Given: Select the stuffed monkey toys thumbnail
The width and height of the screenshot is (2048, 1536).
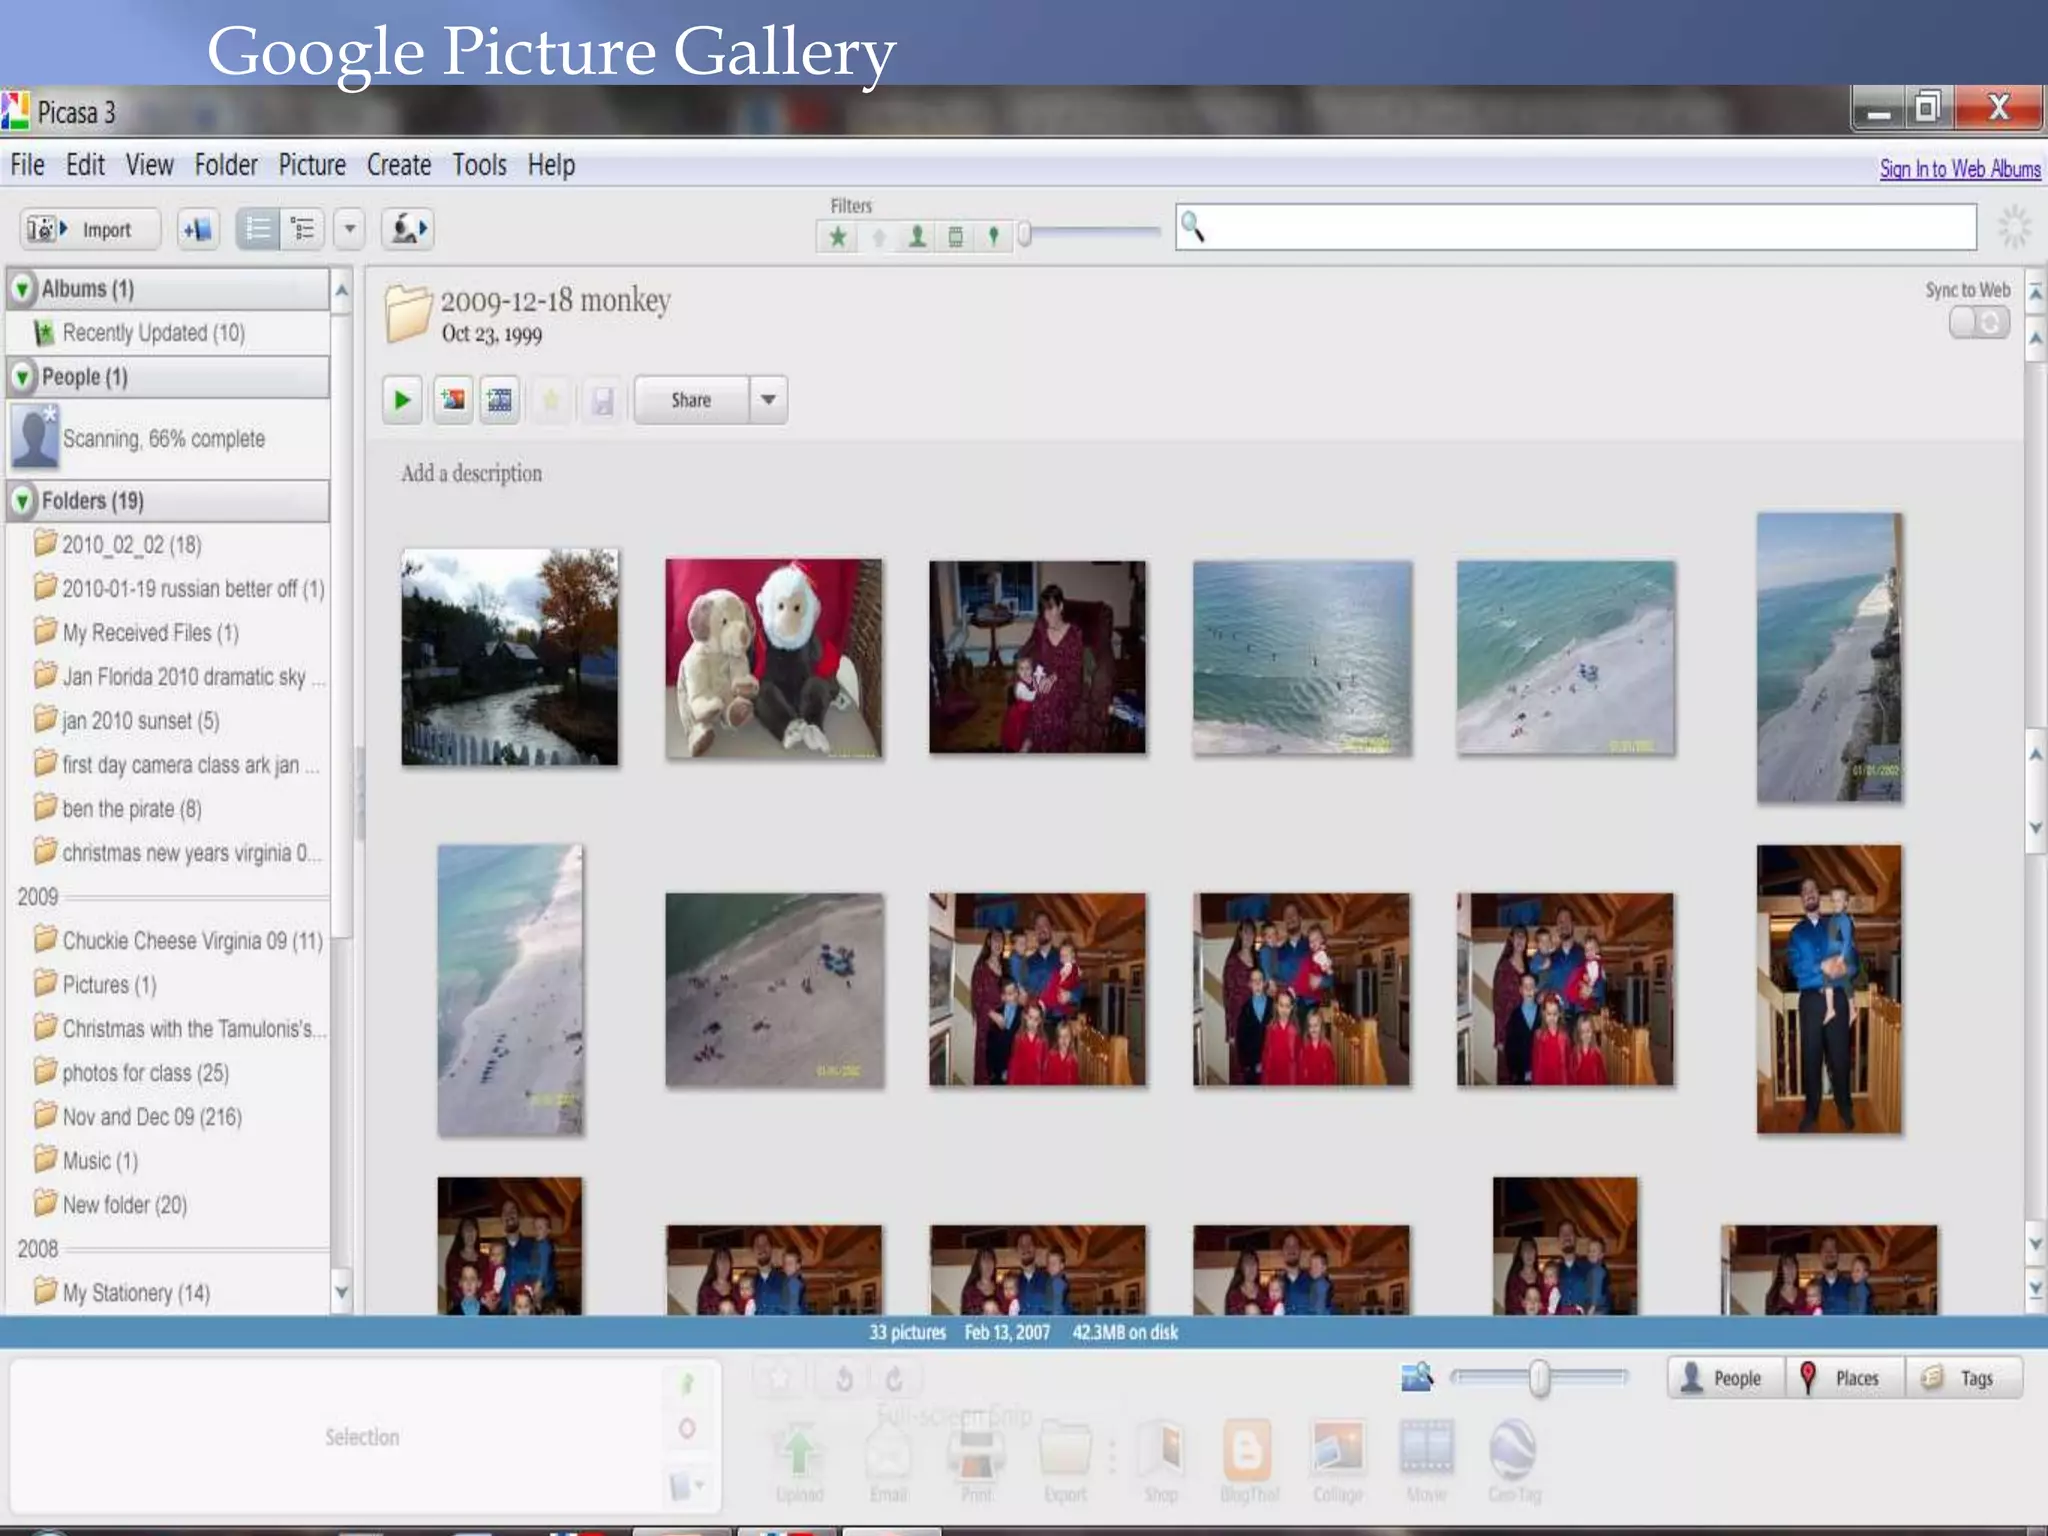Looking at the screenshot, I should pos(774,658).
